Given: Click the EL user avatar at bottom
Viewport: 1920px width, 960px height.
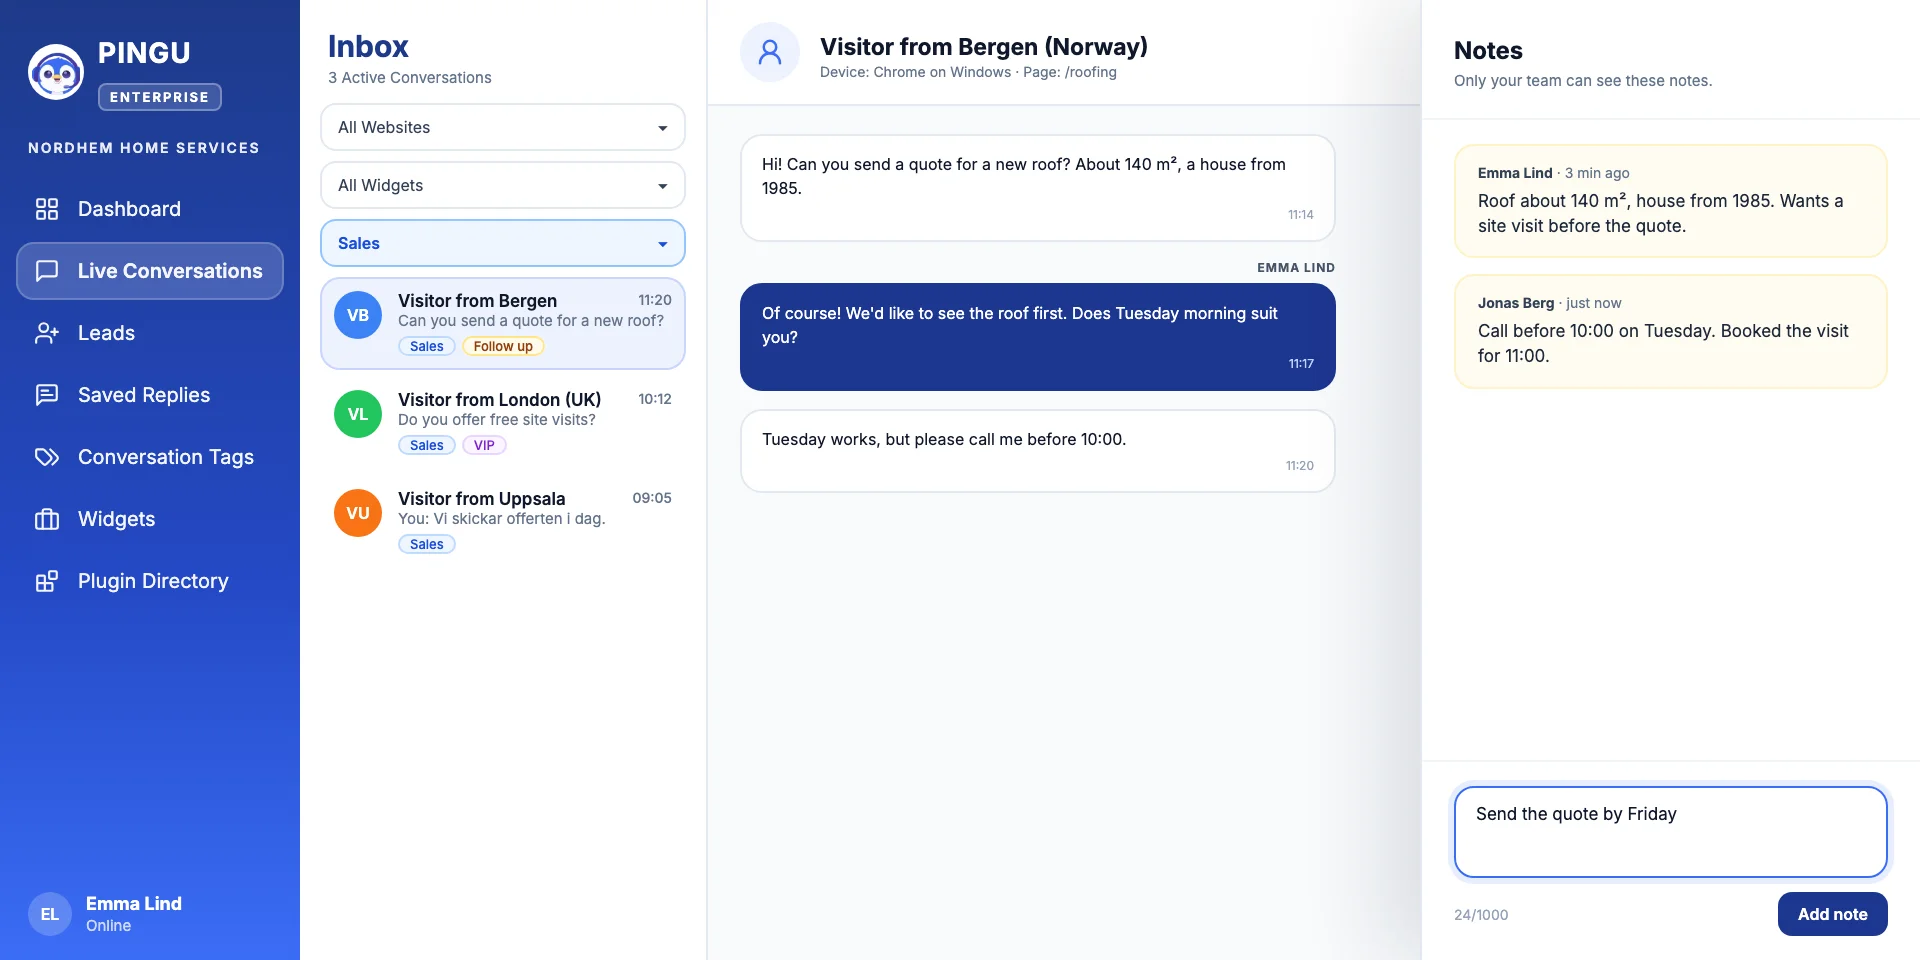Looking at the screenshot, I should (50, 914).
